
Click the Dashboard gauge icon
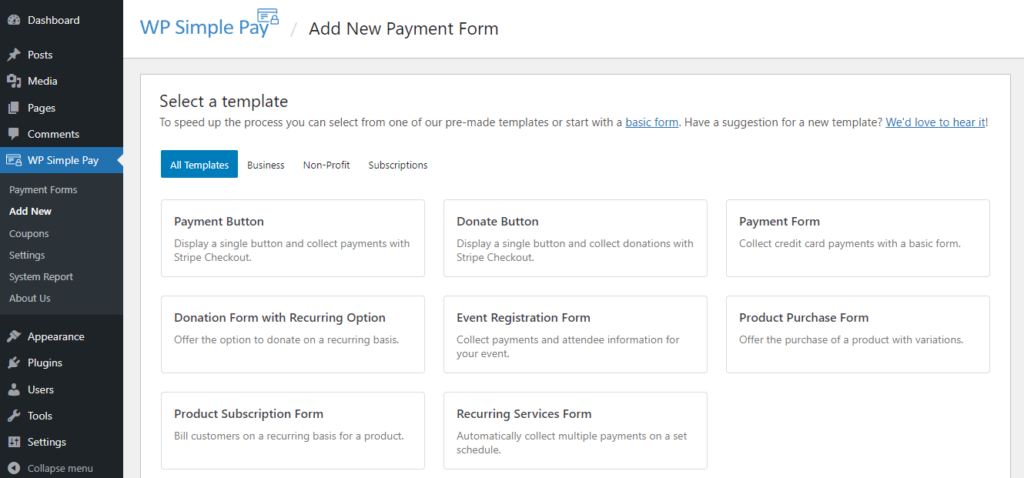tap(13, 20)
